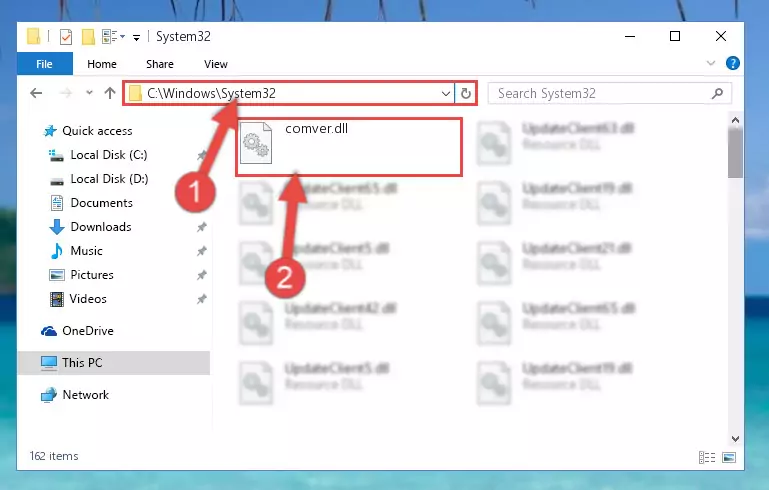Viewport: 769px width, 490px height.
Task: Click the pin icon beside Local Disk (C:)
Action: [x=202, y=155]
